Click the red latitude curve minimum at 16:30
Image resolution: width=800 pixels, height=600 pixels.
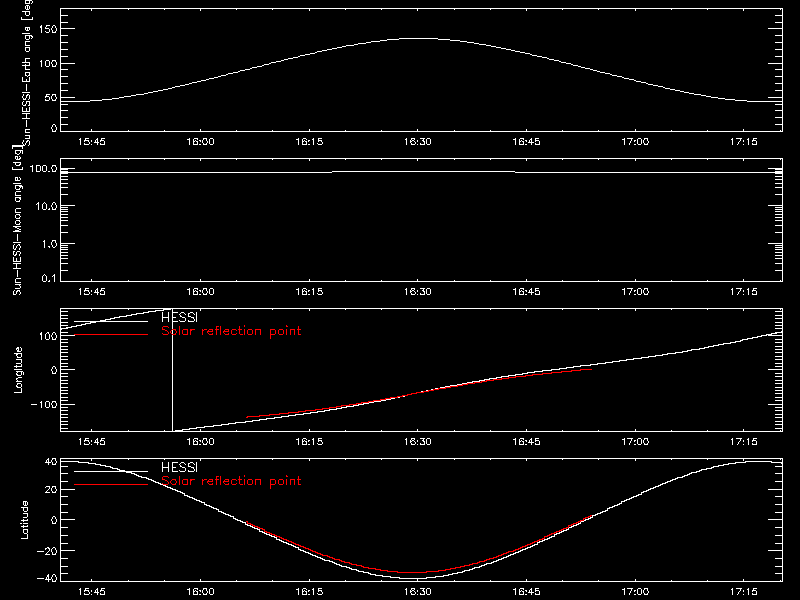tap(418, 572)
